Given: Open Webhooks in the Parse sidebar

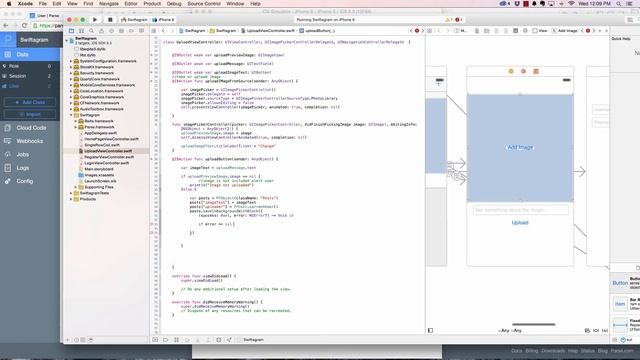Looking at the screenshot, I should coord(30,141).
